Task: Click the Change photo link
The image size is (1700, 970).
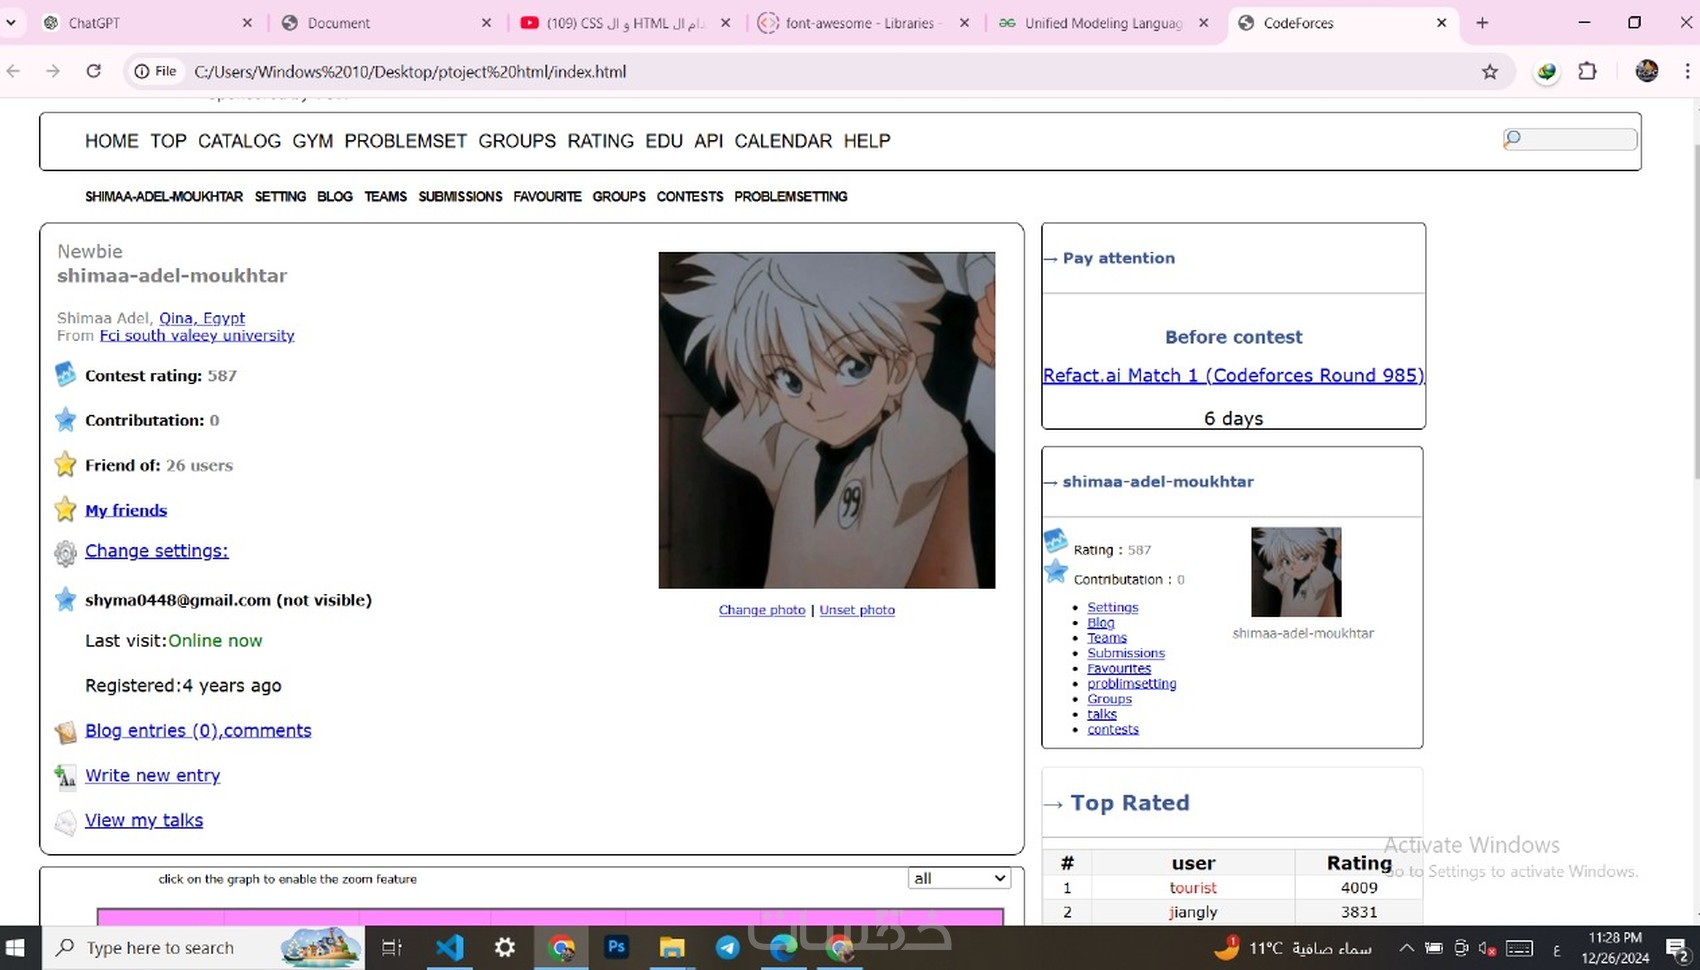Action: pos(762,610)
